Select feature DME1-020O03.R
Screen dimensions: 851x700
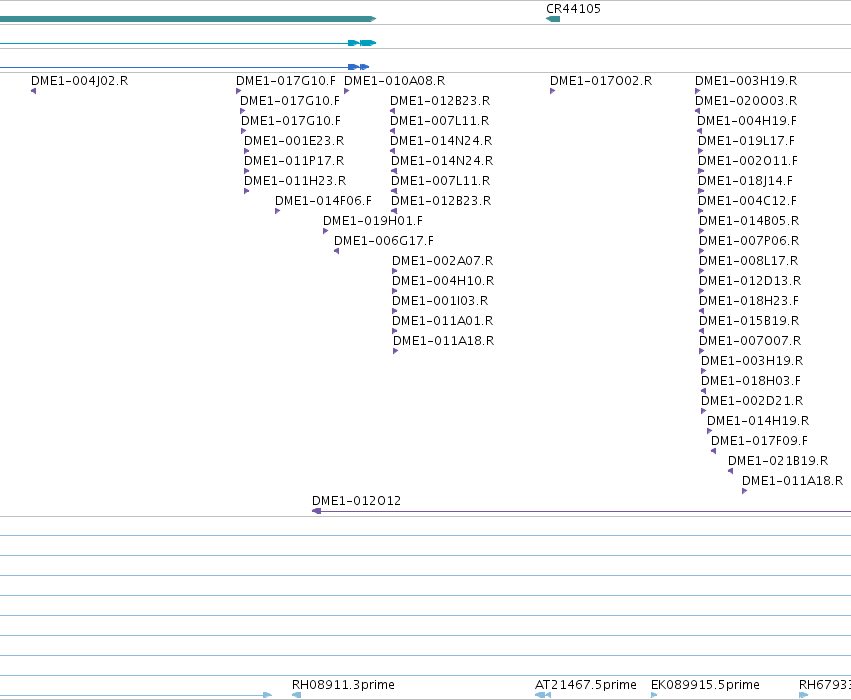746,101
